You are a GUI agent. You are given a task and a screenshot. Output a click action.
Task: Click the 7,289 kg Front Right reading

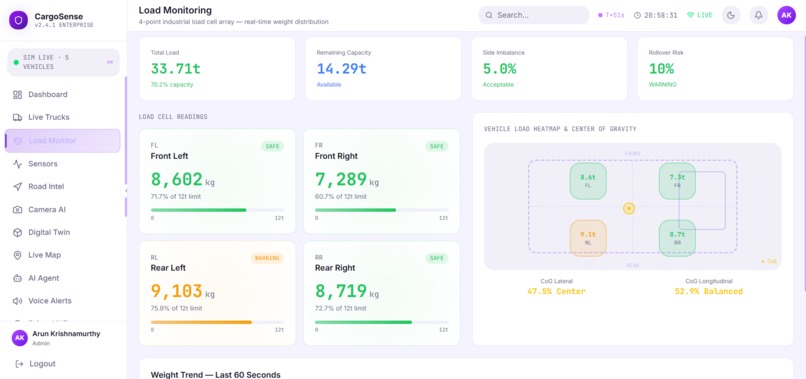coord(346,179)
